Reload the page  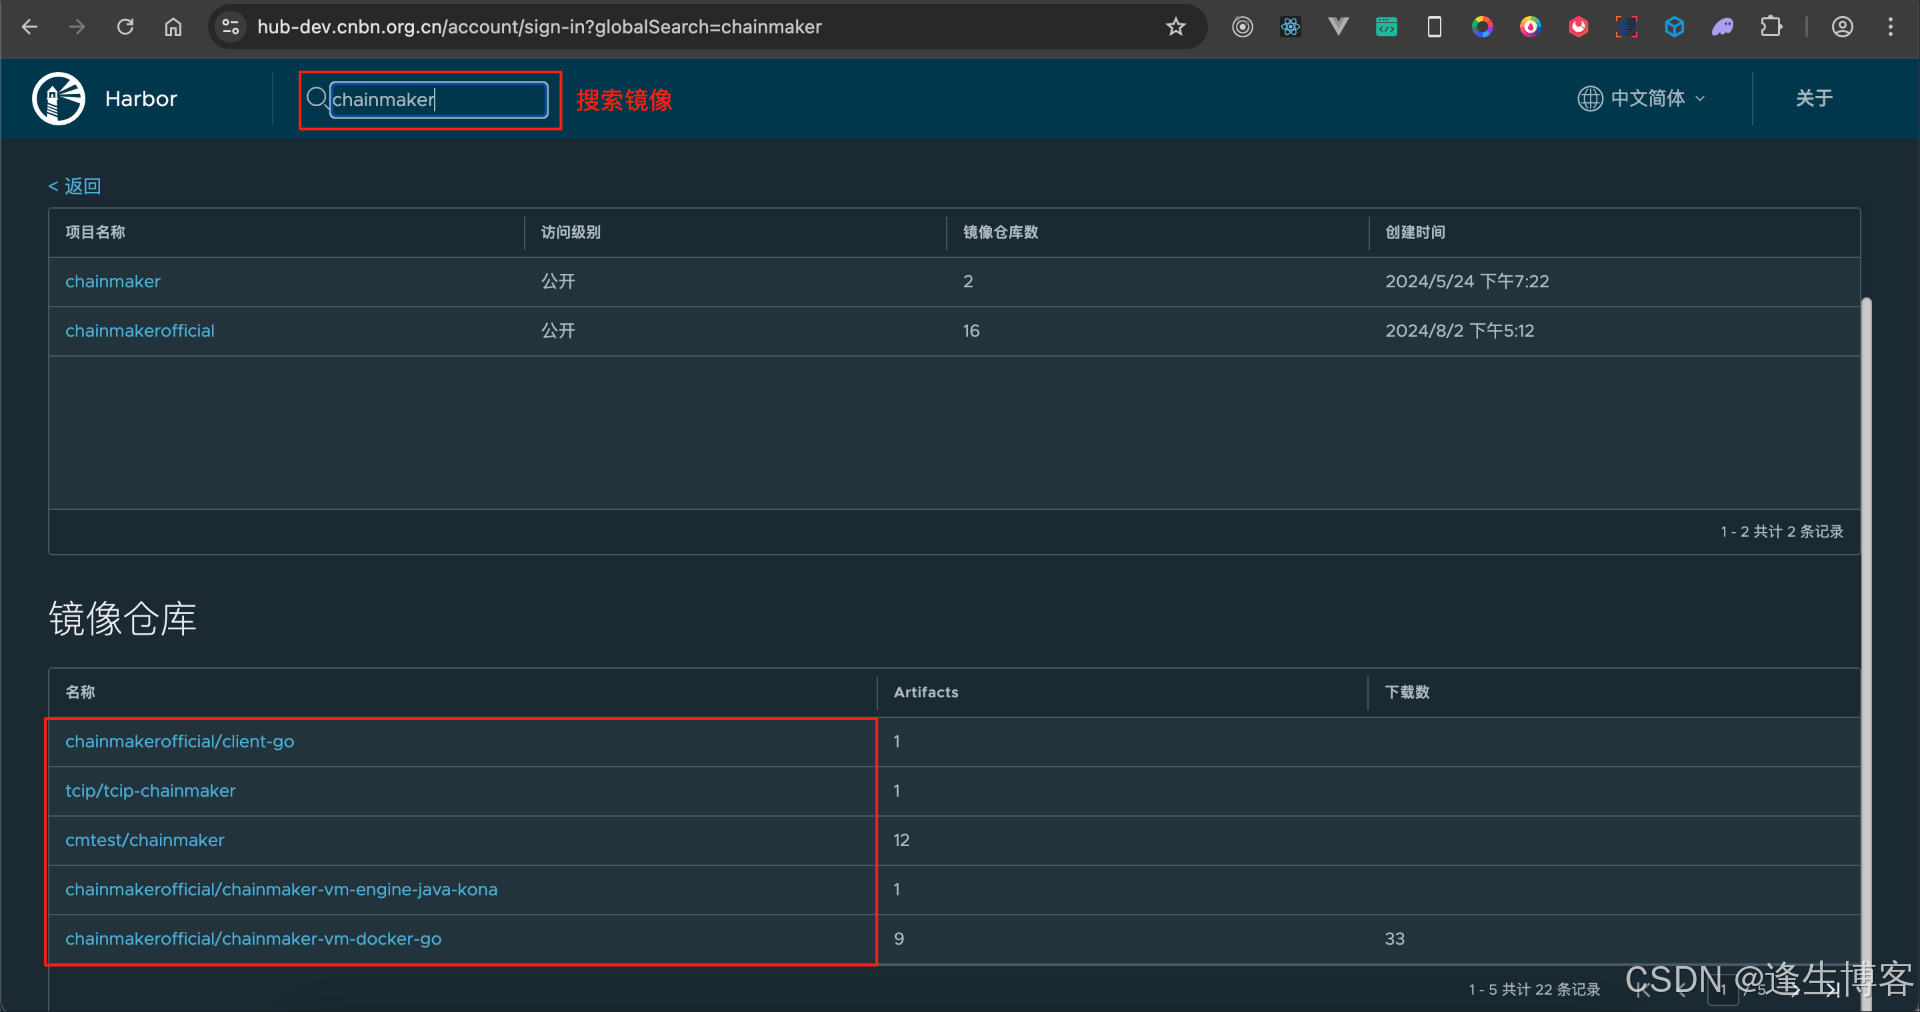125,27
